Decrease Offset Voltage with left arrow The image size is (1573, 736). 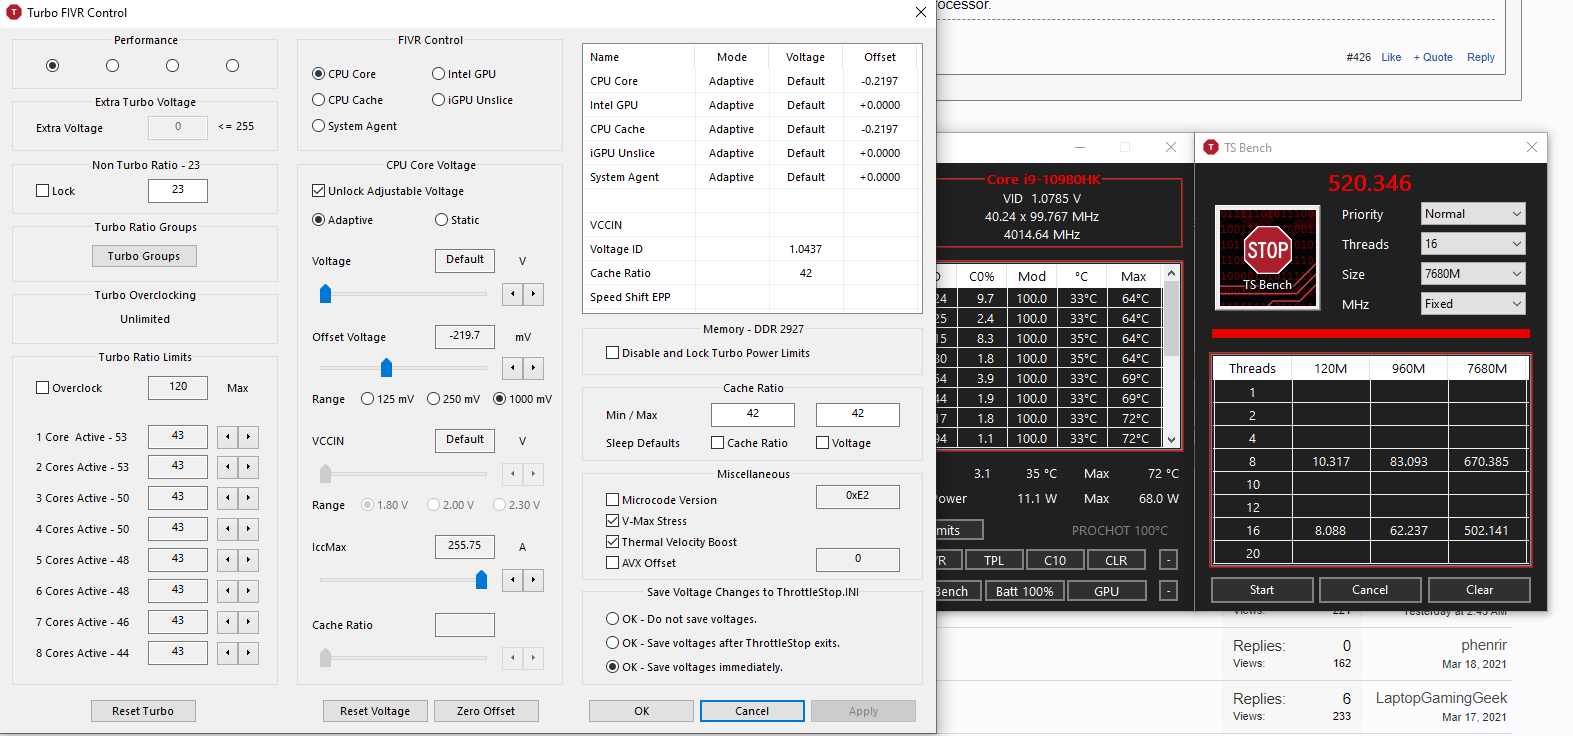click(x=513, y=367)
